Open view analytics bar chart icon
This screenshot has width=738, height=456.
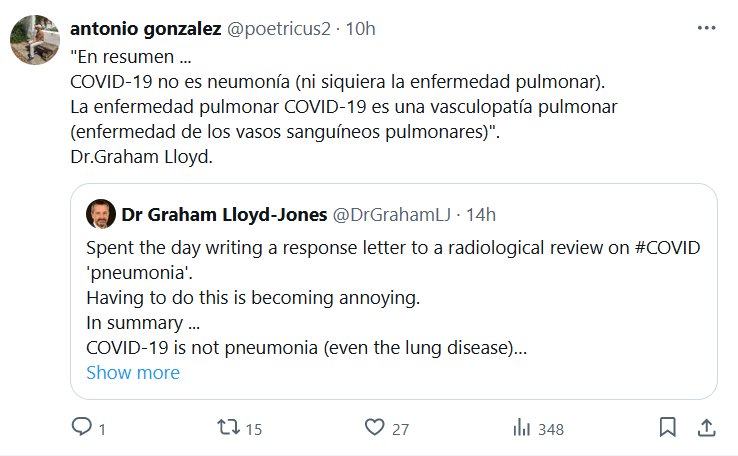click(521, 428)
